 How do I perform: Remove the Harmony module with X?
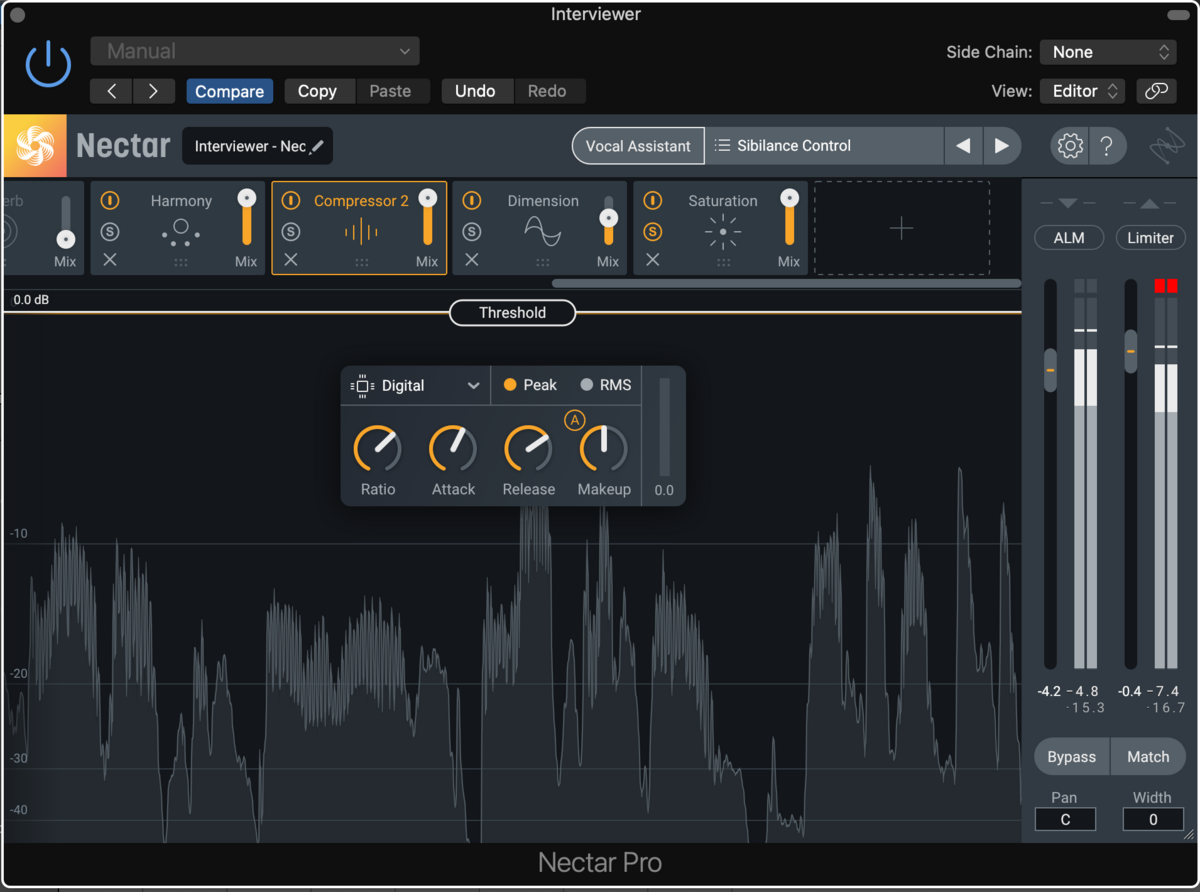pyautogui.click(x=110, y=260)
